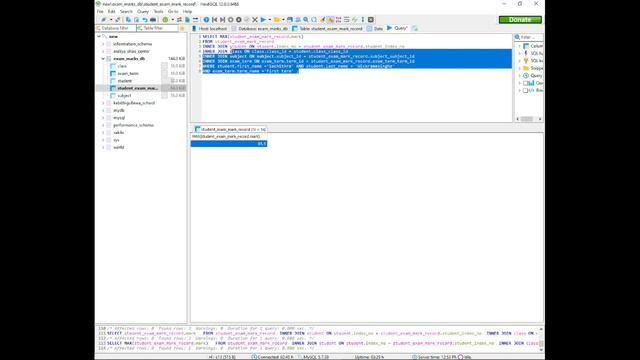Expand the Columns node in helpers panel

click(x=520, y=46)
